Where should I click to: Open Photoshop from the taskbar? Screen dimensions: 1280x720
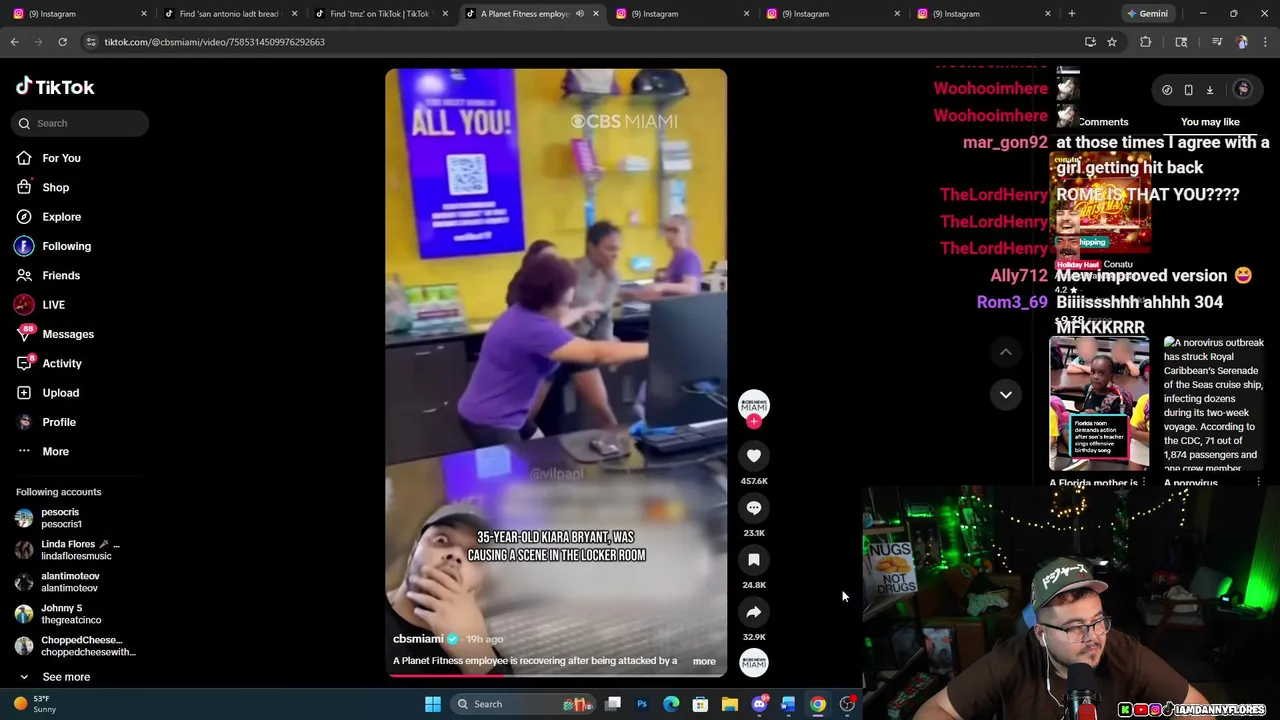click(x=642, y=704)
